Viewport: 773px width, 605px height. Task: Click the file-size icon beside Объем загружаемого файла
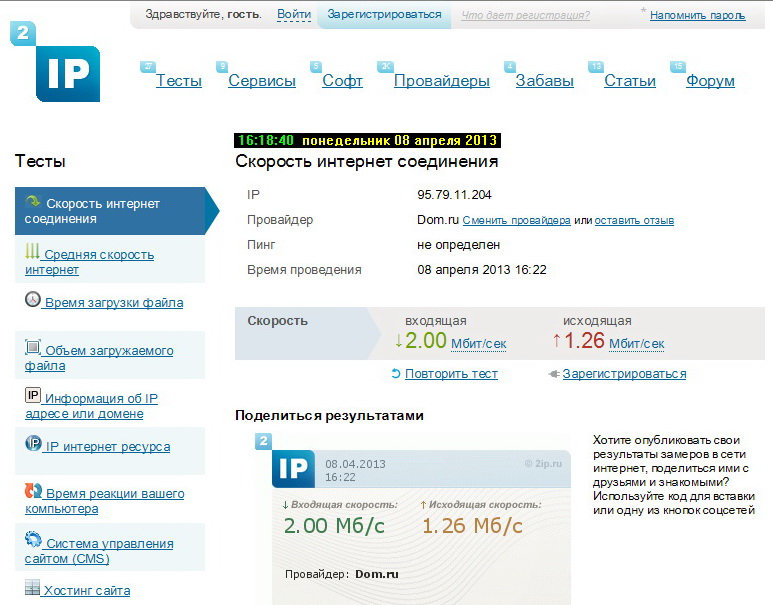click(x=33, y=348)
